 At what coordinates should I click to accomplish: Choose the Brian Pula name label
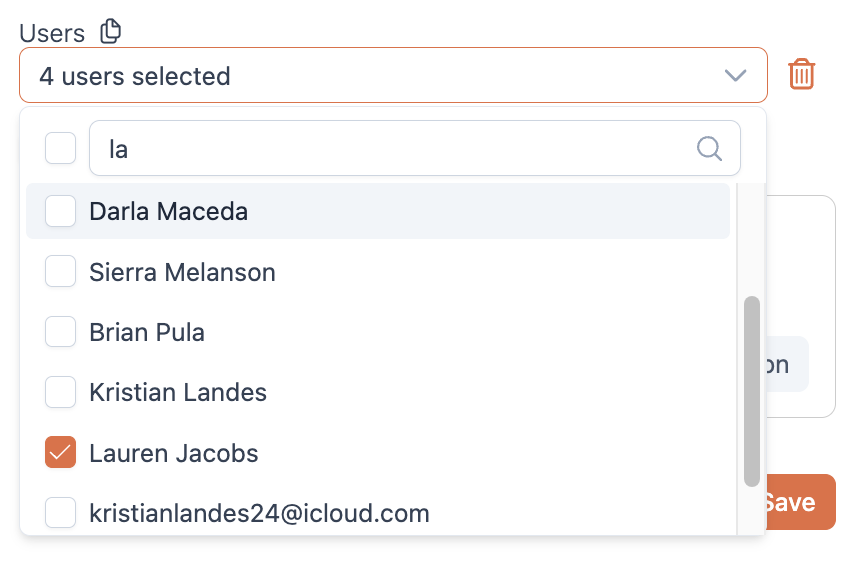click(x=147, y=333)
